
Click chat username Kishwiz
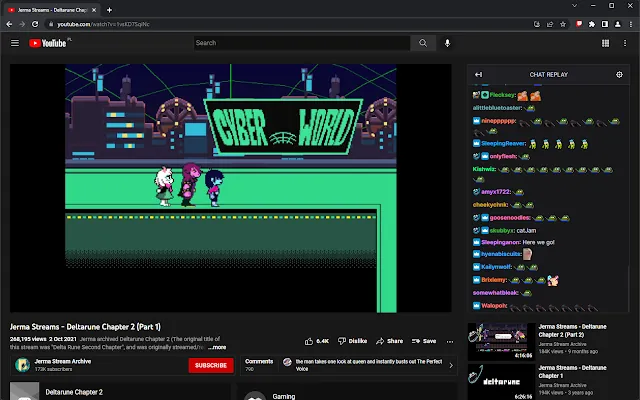pos(484,169)
